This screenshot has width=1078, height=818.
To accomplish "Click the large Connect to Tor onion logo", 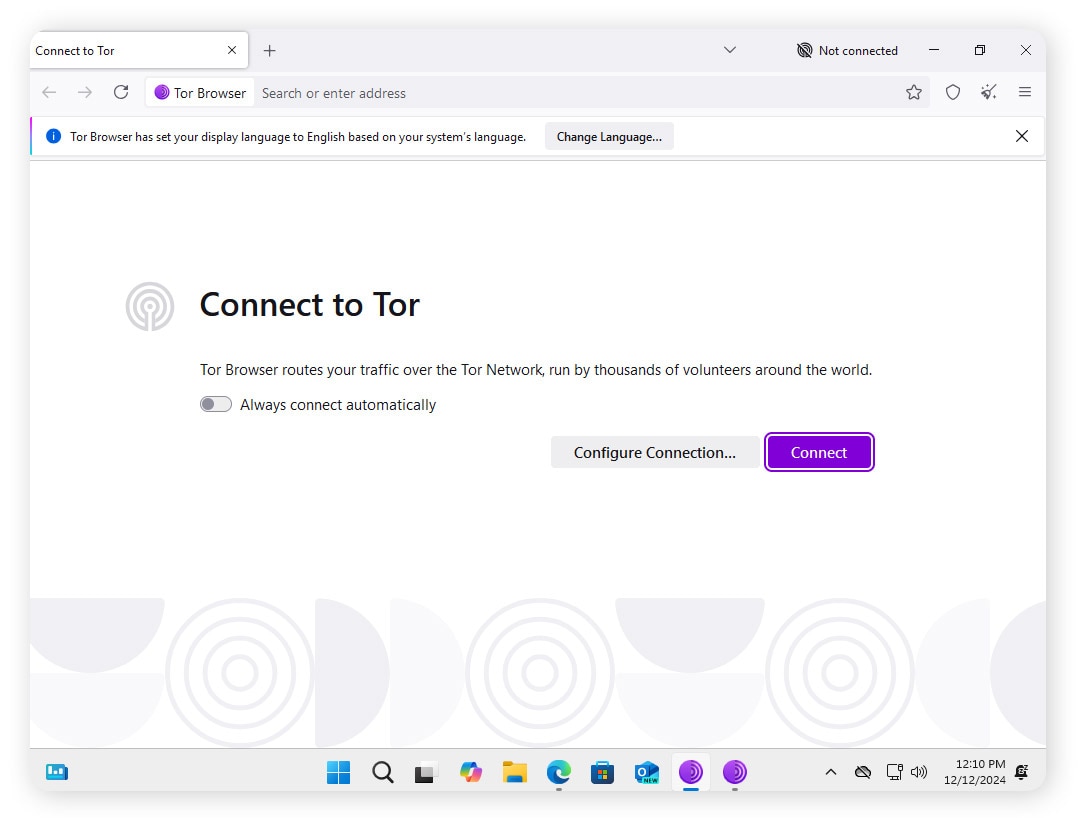I will (149, 306).
